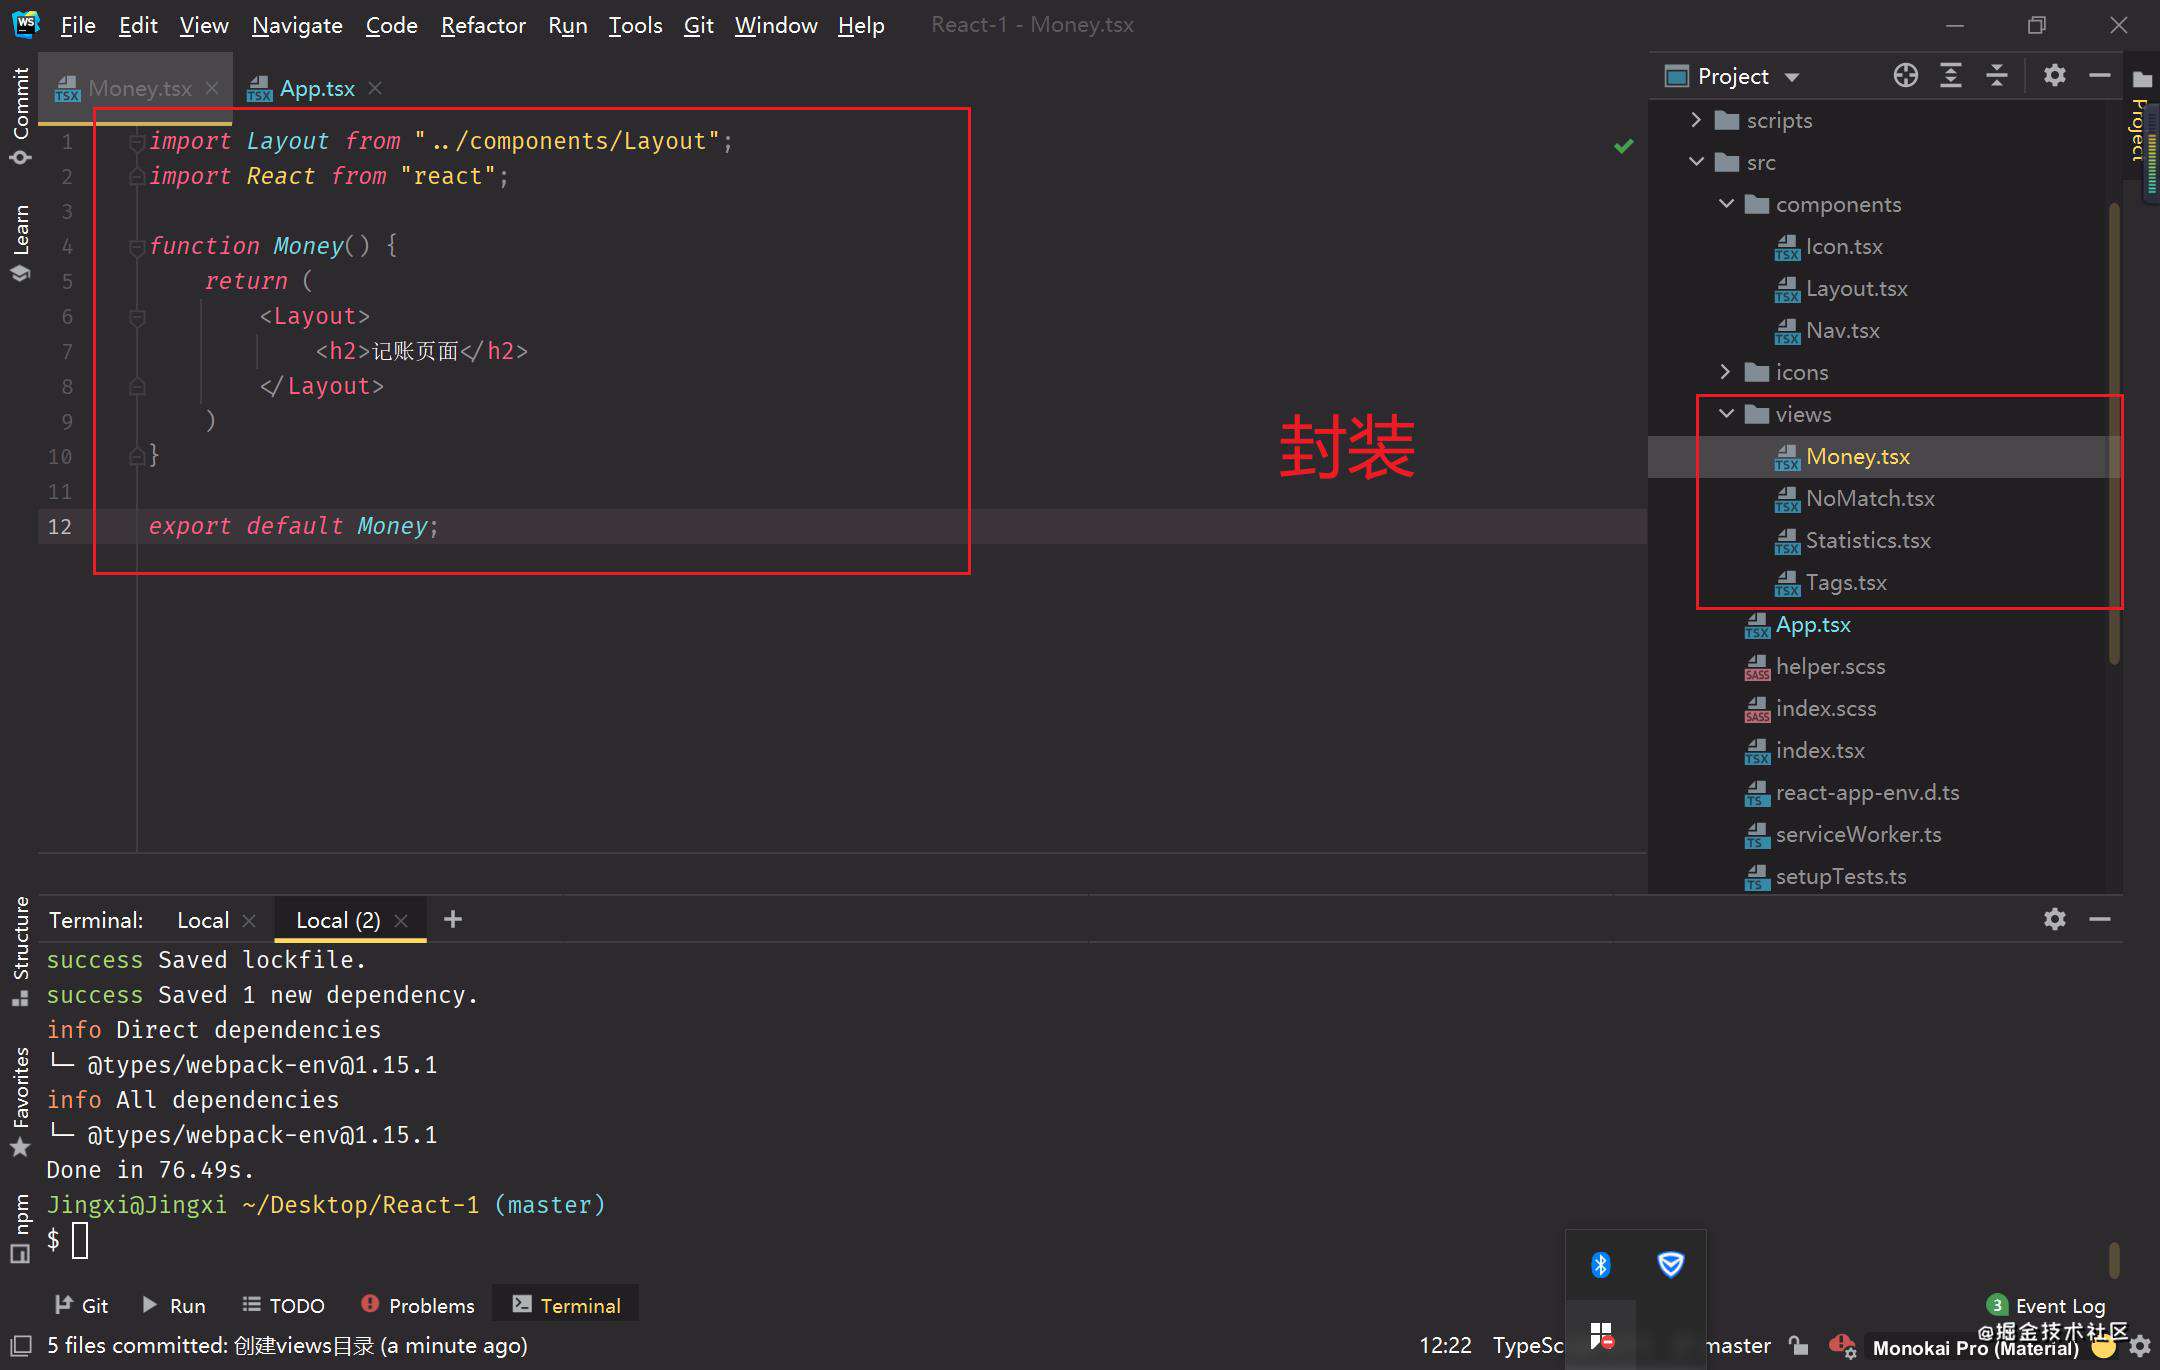This screenshot has height=1370, width=2160.
Task: Click the Terminal tool window button
Action: click(x=566, y=1305)
